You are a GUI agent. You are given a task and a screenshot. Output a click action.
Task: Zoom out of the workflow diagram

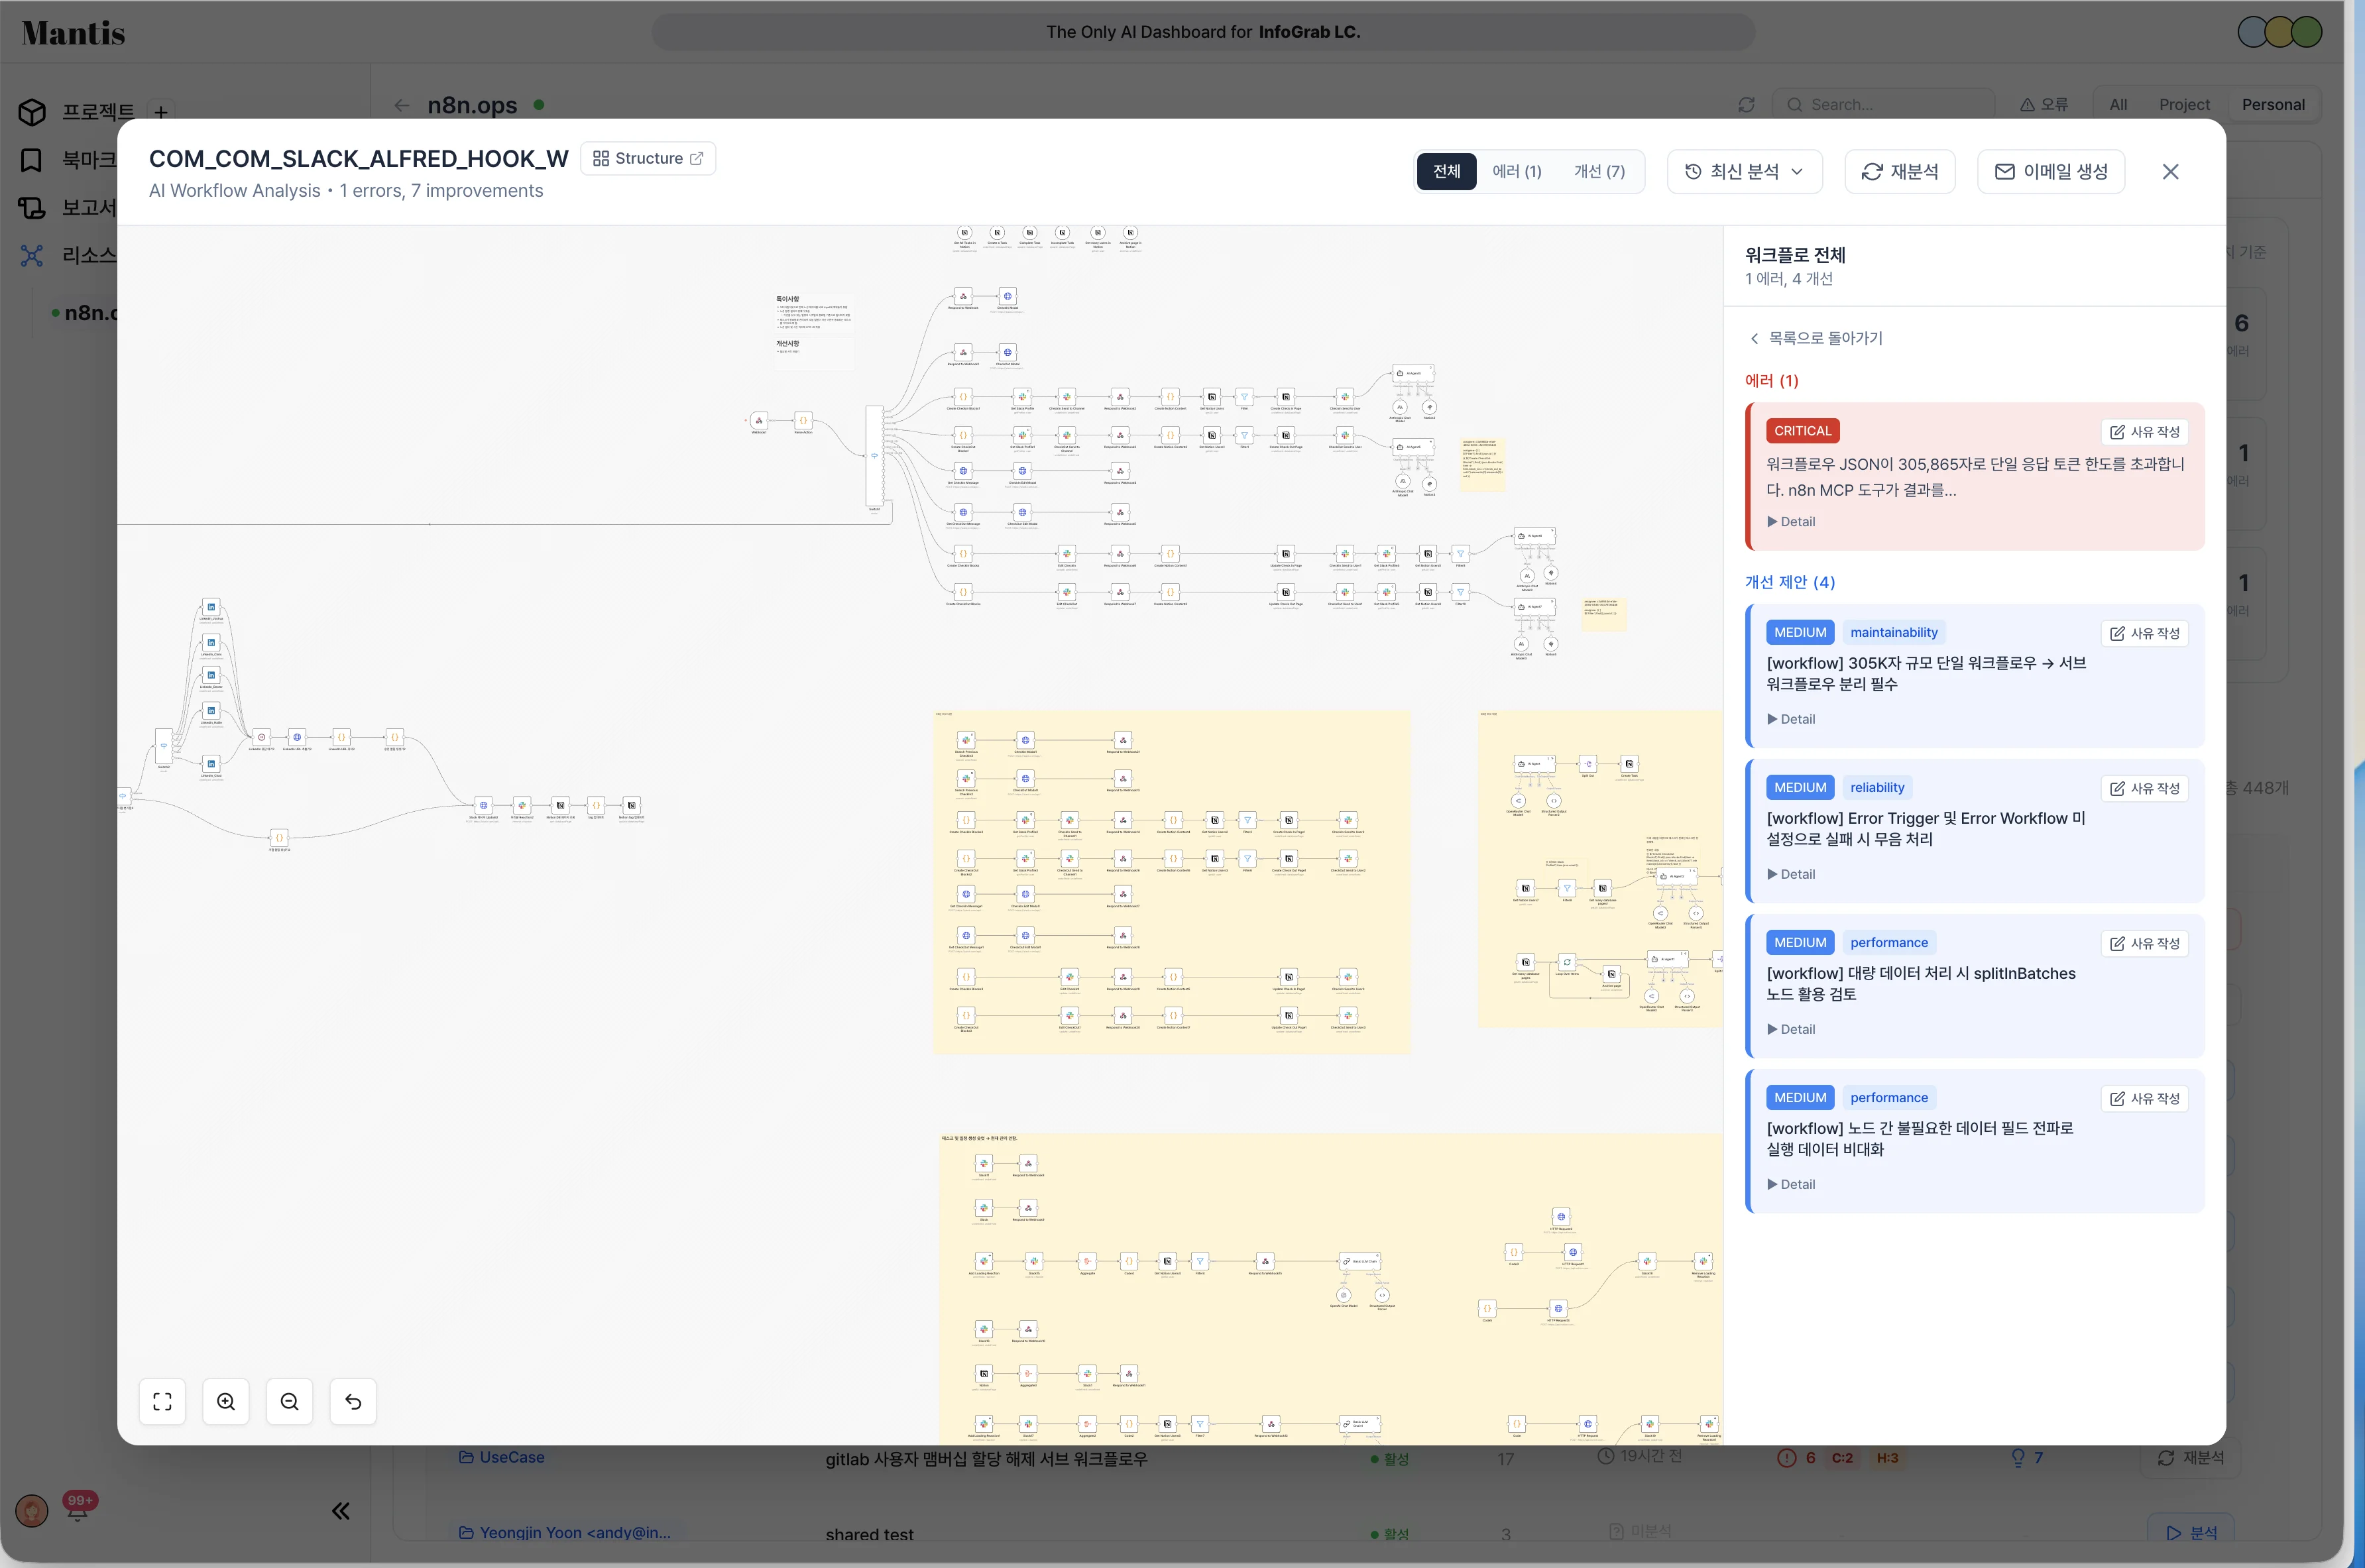[289, 1401]
